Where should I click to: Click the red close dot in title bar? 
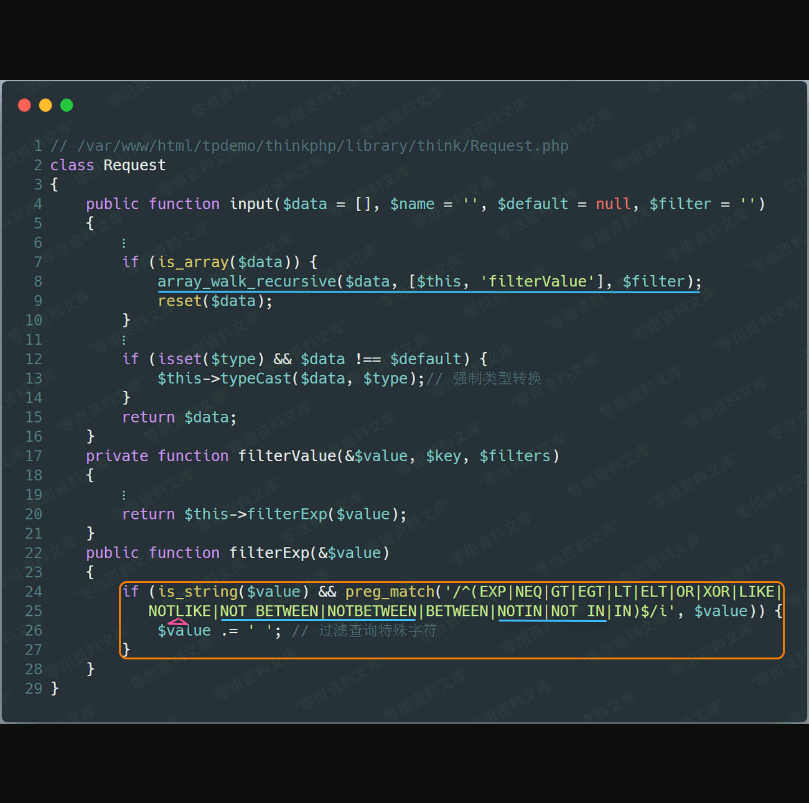coord(24,105)
